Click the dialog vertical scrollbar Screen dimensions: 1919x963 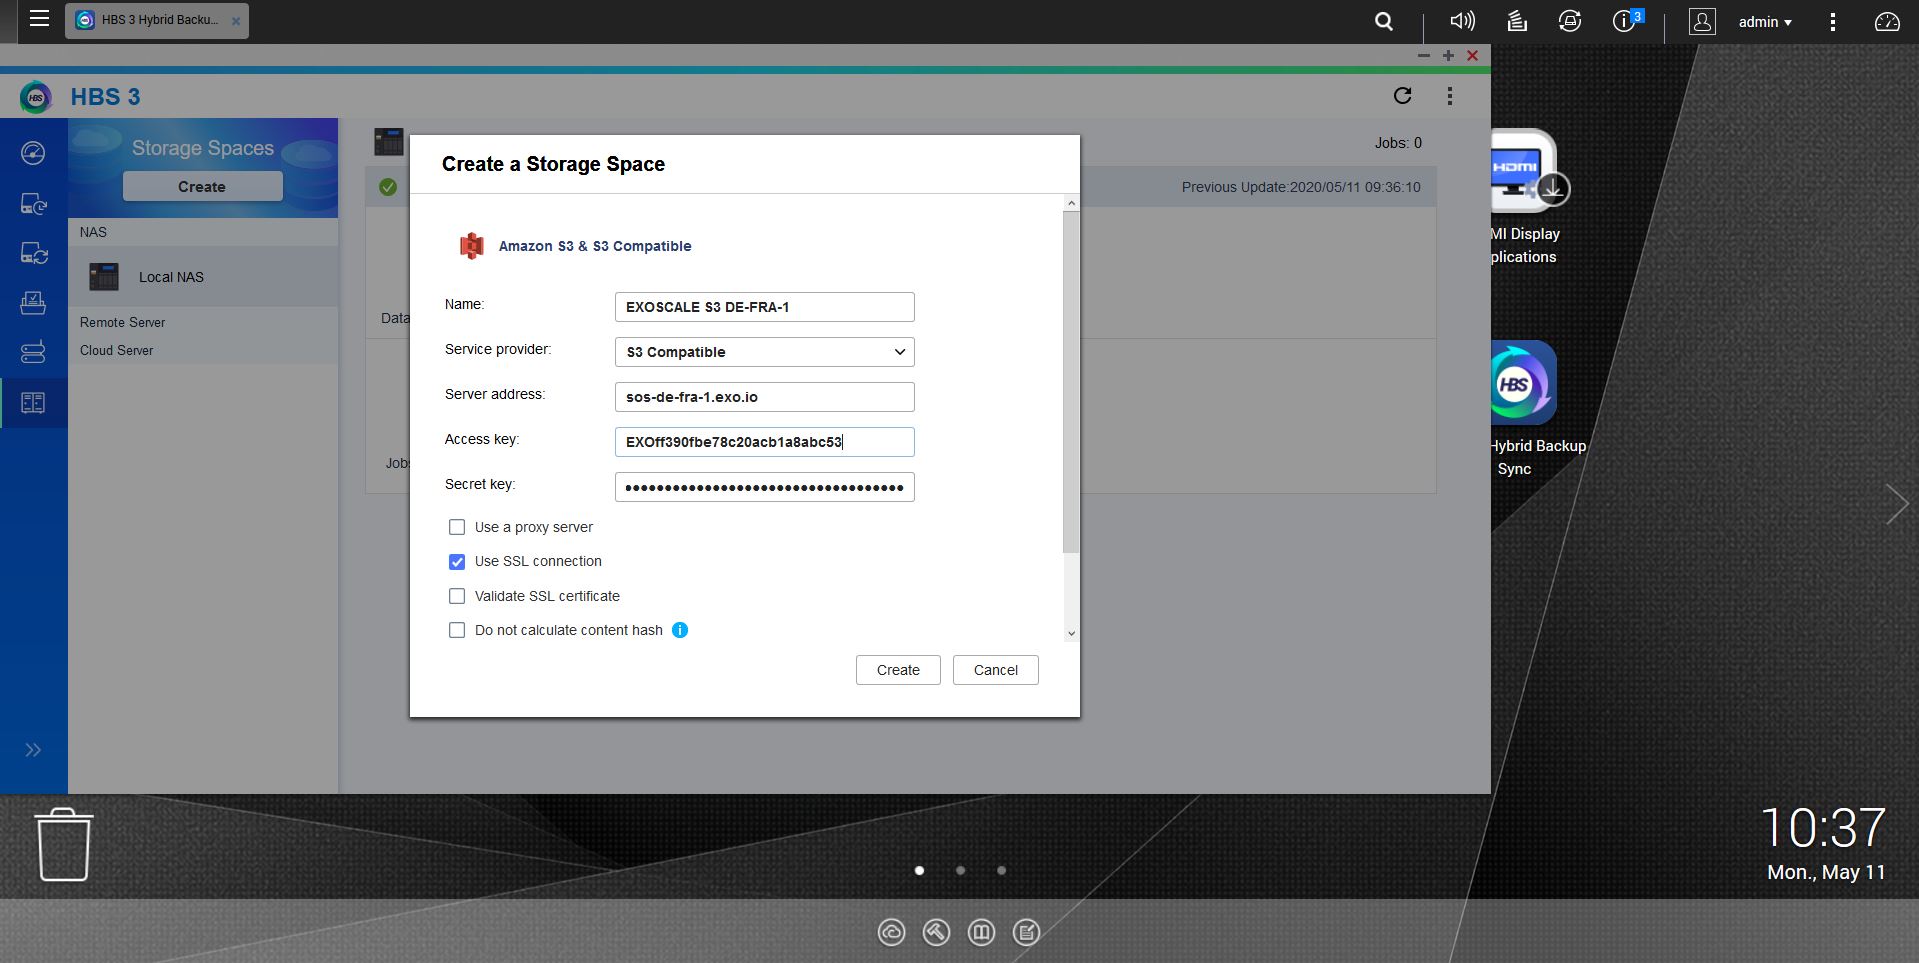point(1071,380)
